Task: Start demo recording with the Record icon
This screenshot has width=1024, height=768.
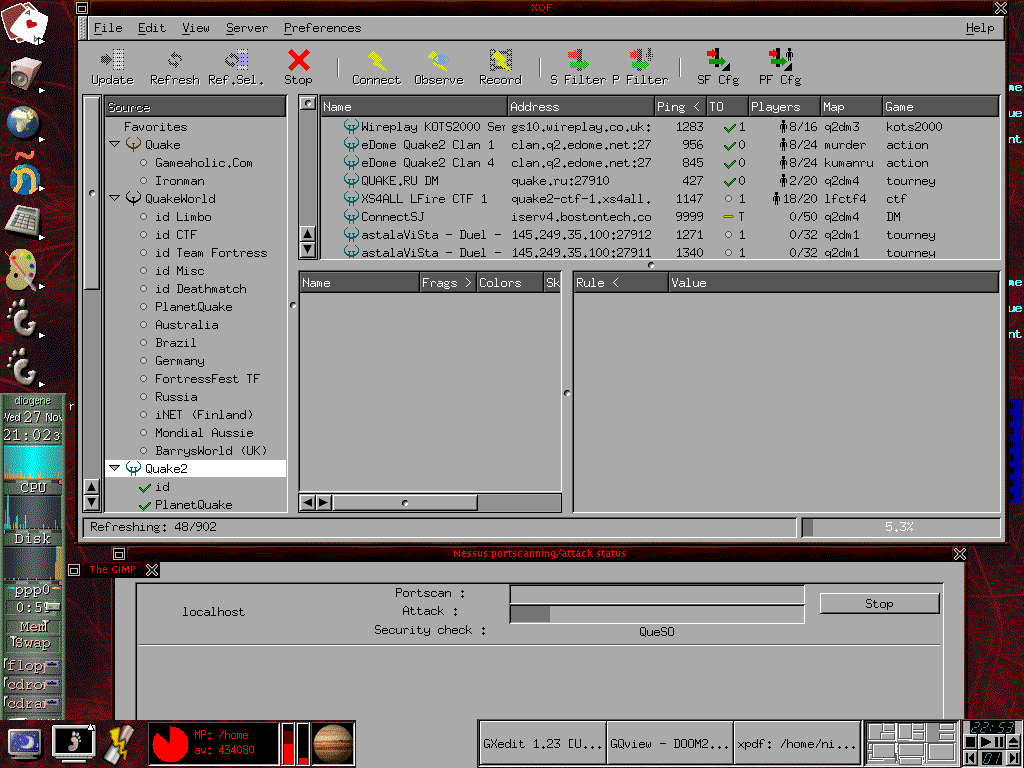Action: coord(500,61)
